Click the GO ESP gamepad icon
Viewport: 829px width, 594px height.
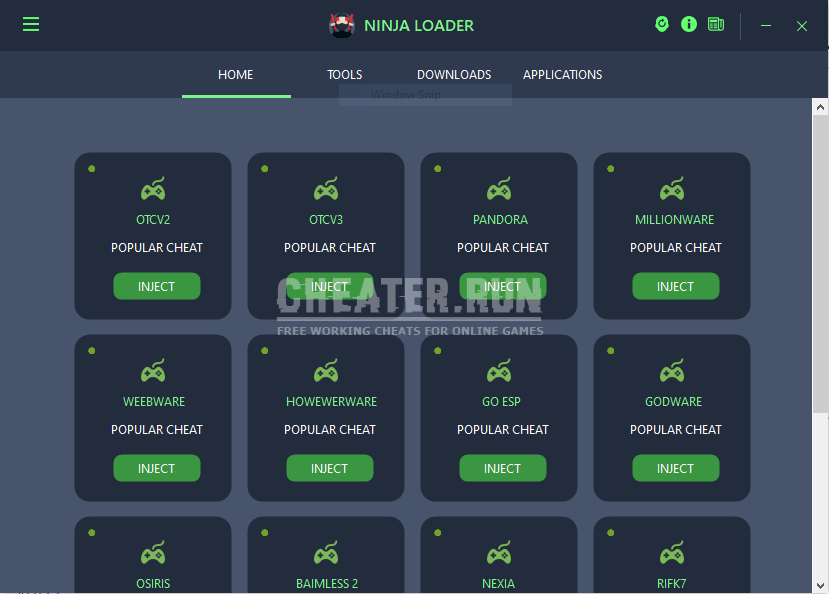tap(499, 370)
